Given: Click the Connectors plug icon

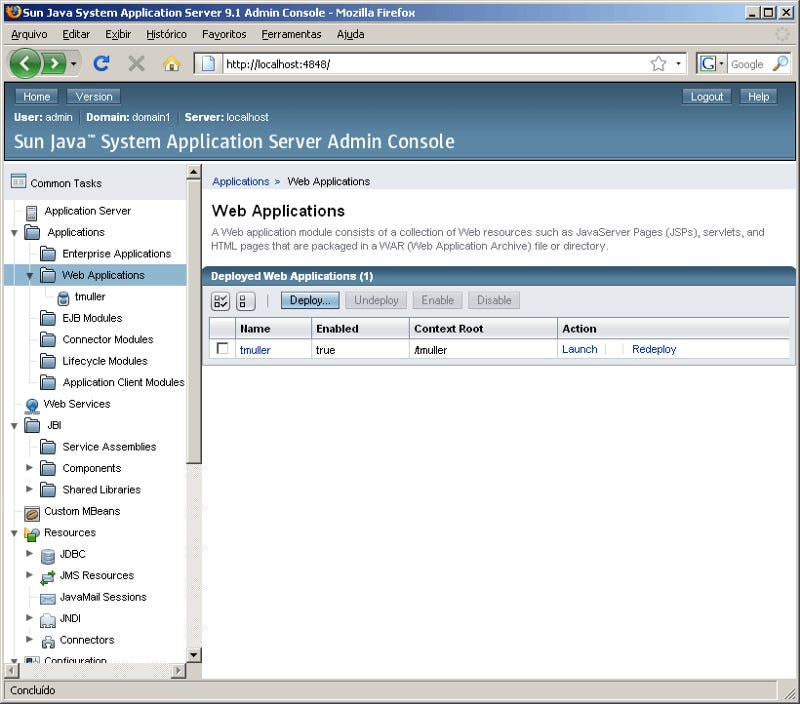Looking at the screenshot, I should pyautogui.click(x=48, y=642).
